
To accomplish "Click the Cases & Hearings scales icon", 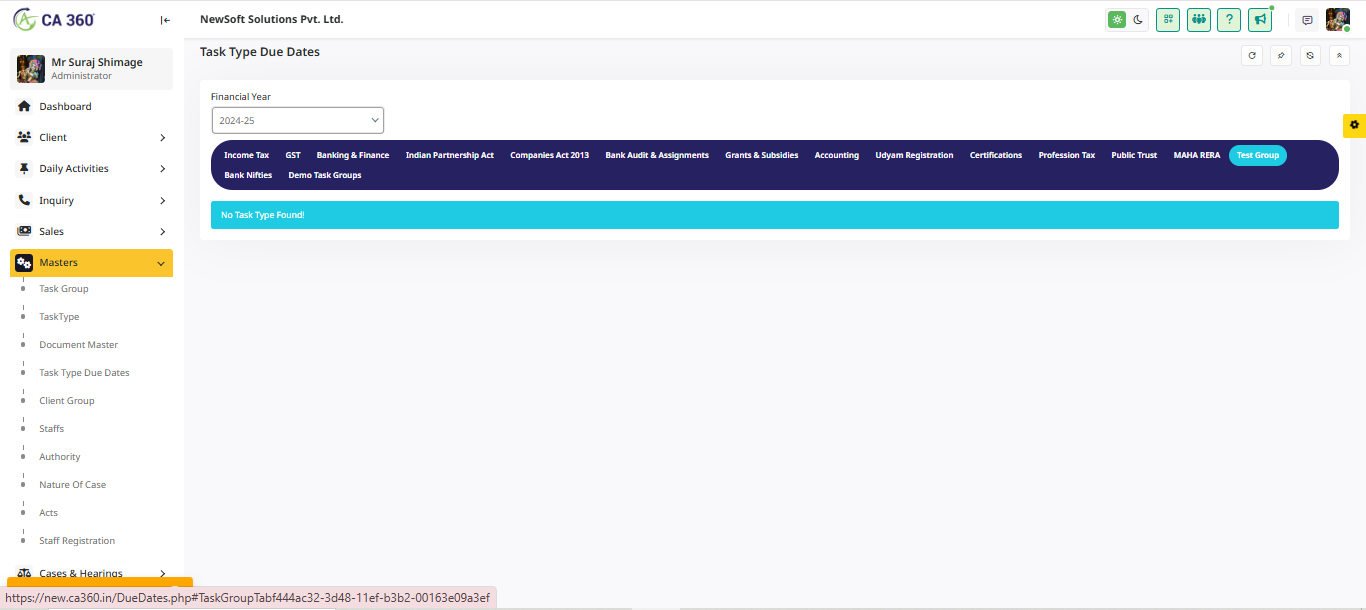I will click(25, 573).
